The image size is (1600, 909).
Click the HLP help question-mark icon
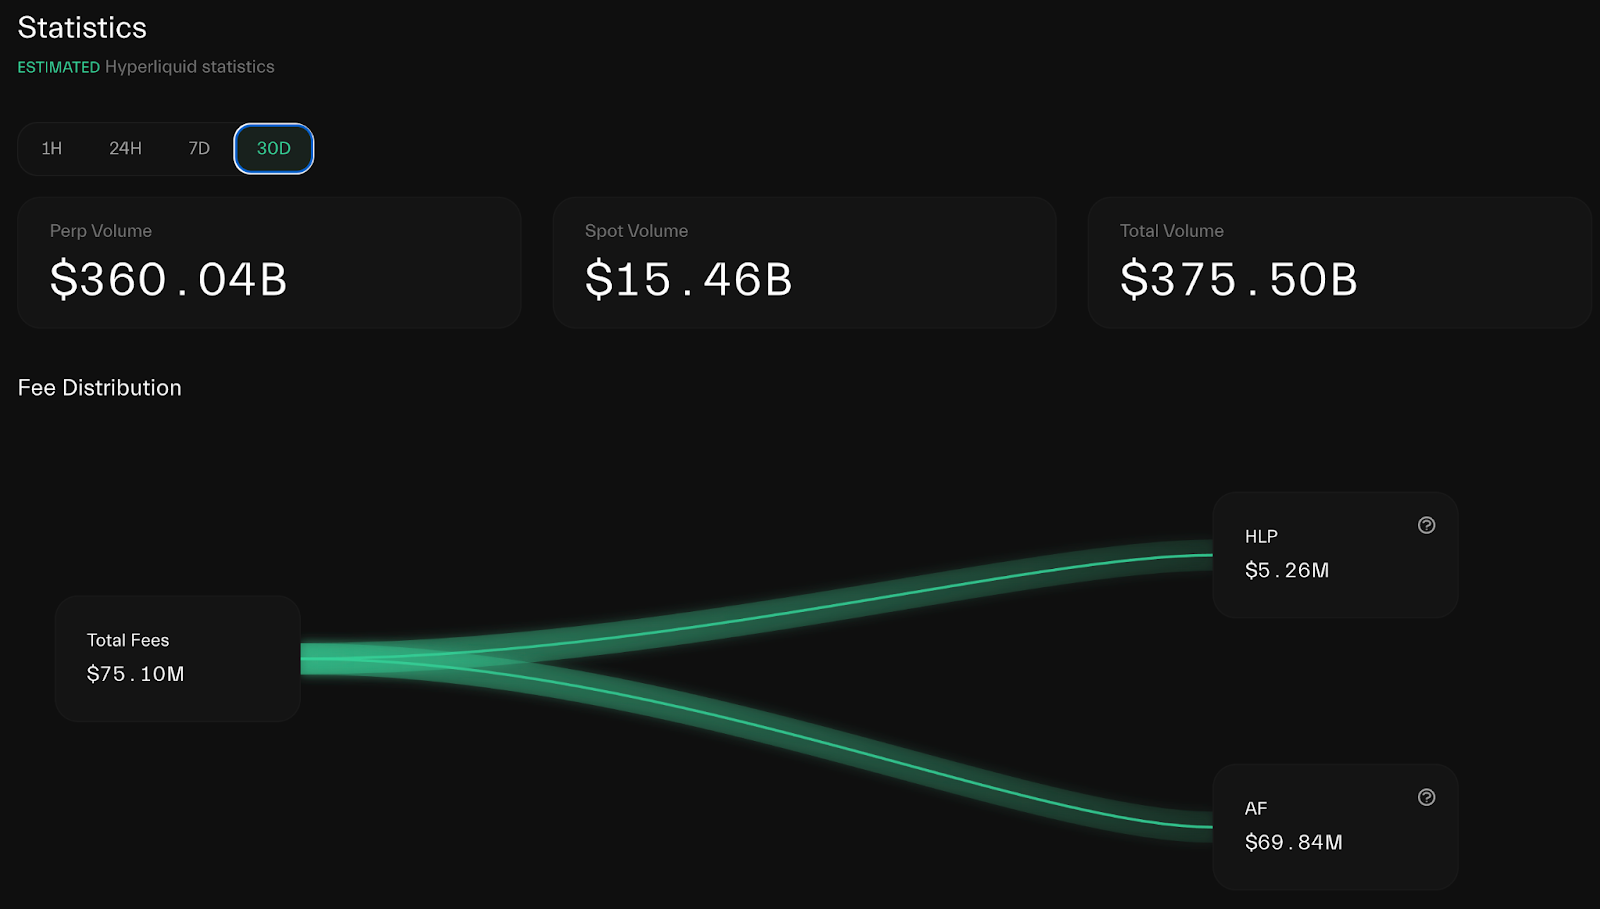[1426, 526]
